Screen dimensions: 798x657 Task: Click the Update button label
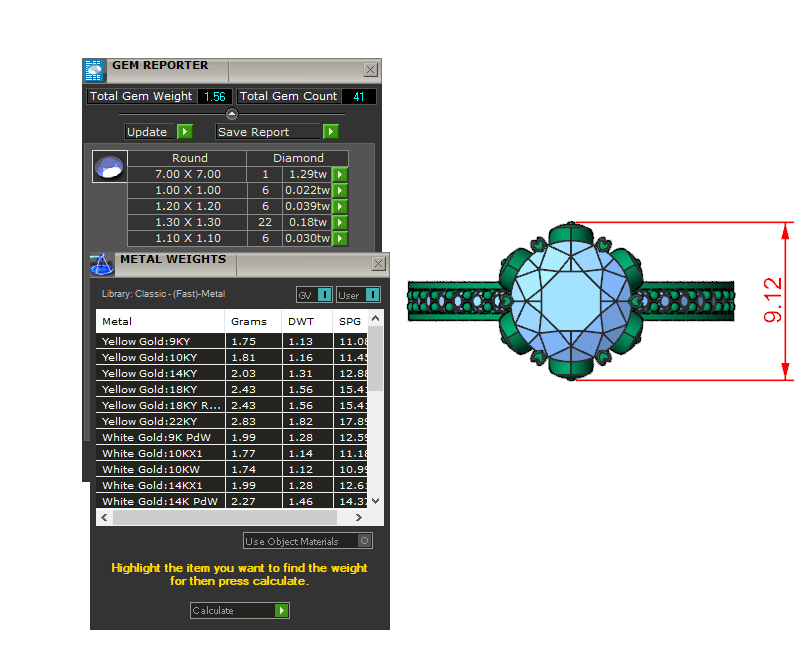click(148, 132)
